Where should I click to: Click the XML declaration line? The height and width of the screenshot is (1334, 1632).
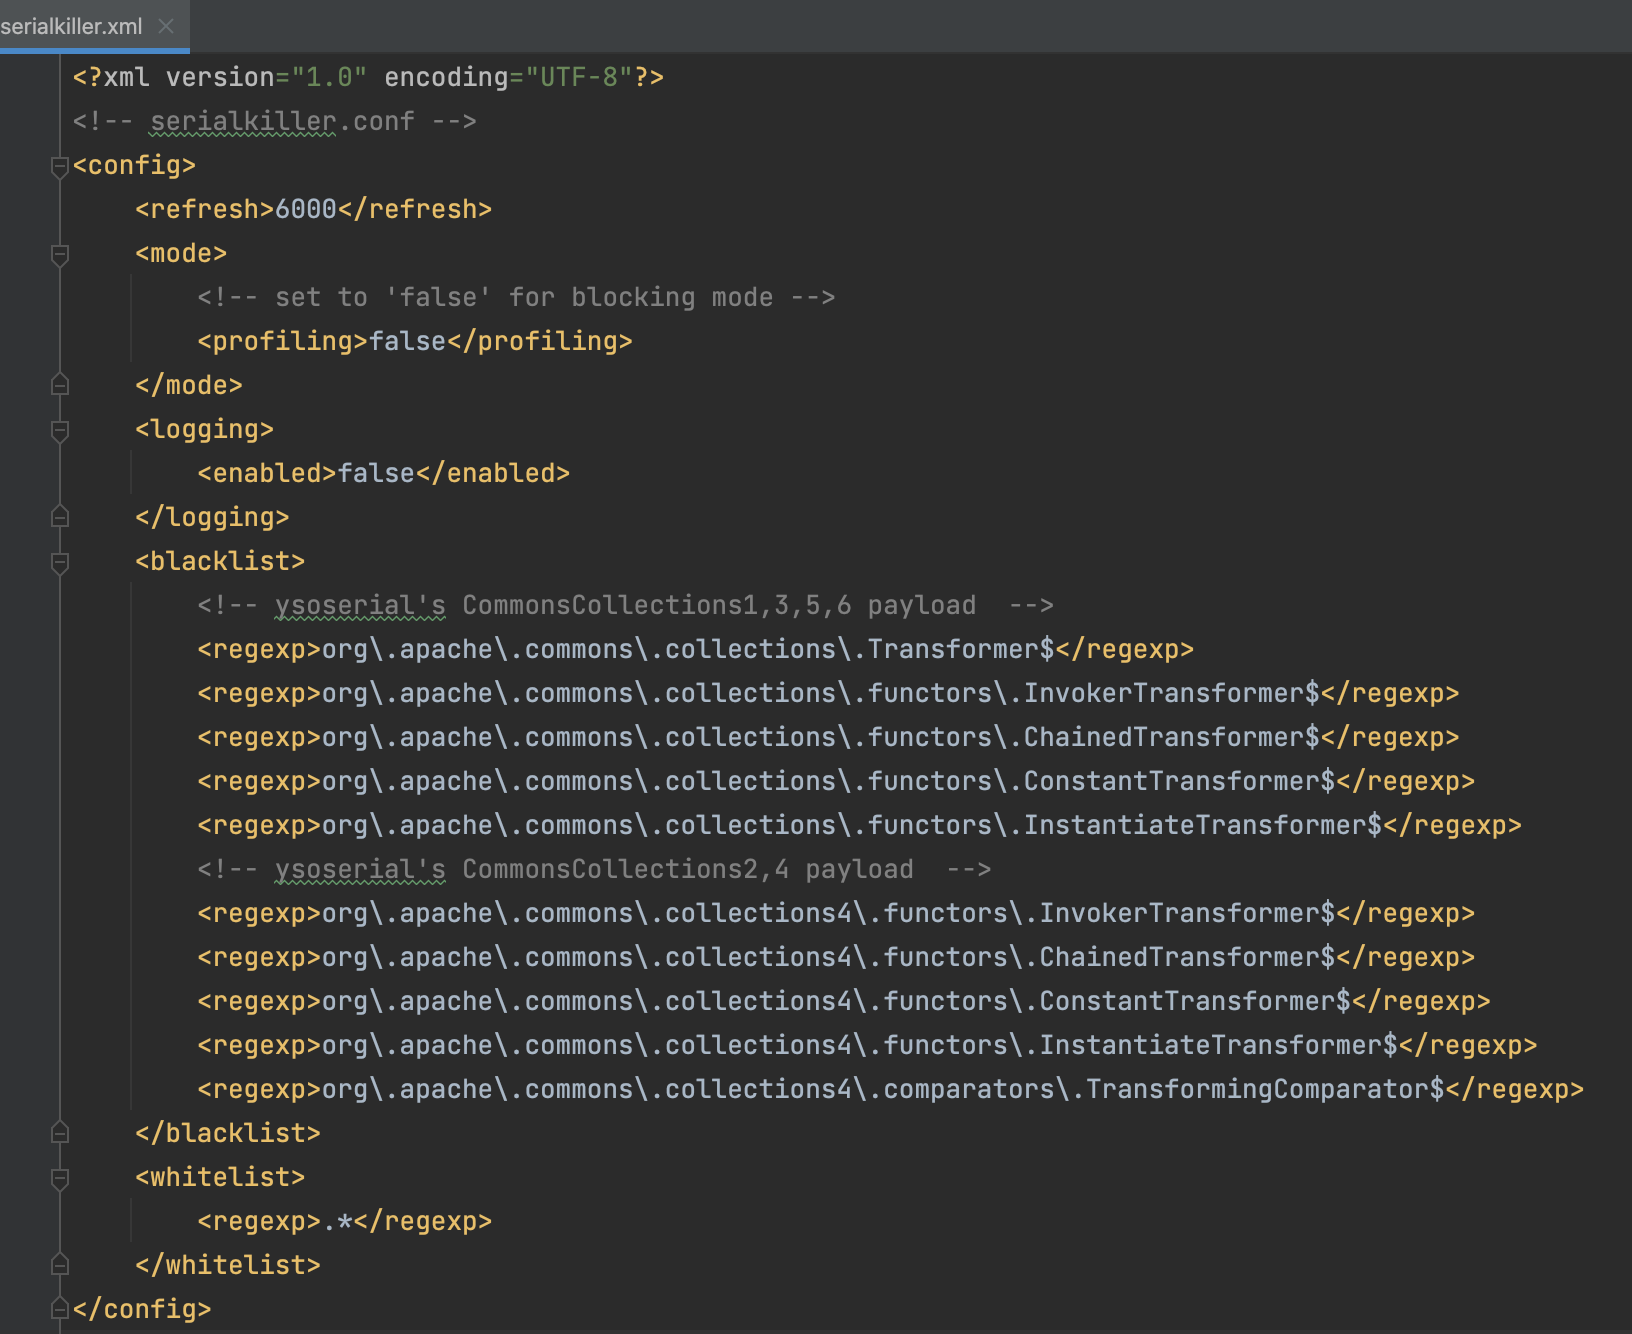point(368,77)
